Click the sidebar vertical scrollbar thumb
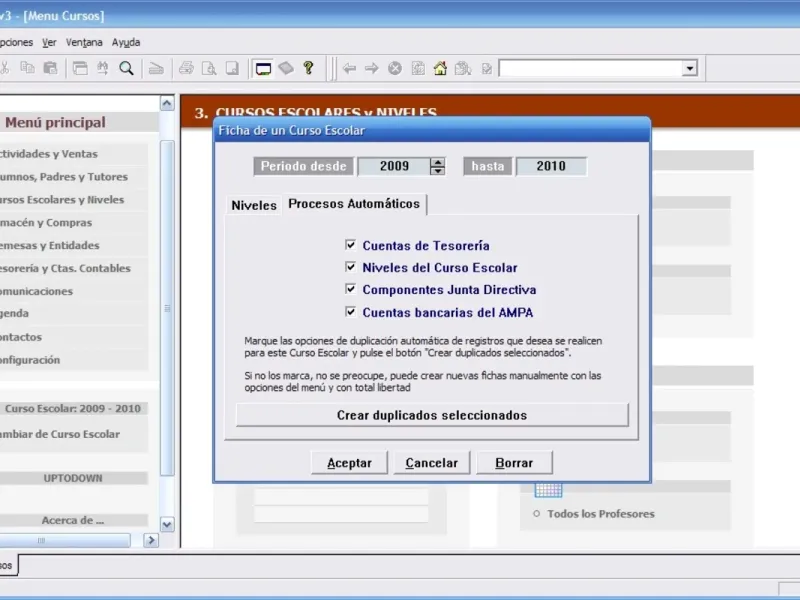The width and height of the screenshot is (800, 600). point(167,308)
